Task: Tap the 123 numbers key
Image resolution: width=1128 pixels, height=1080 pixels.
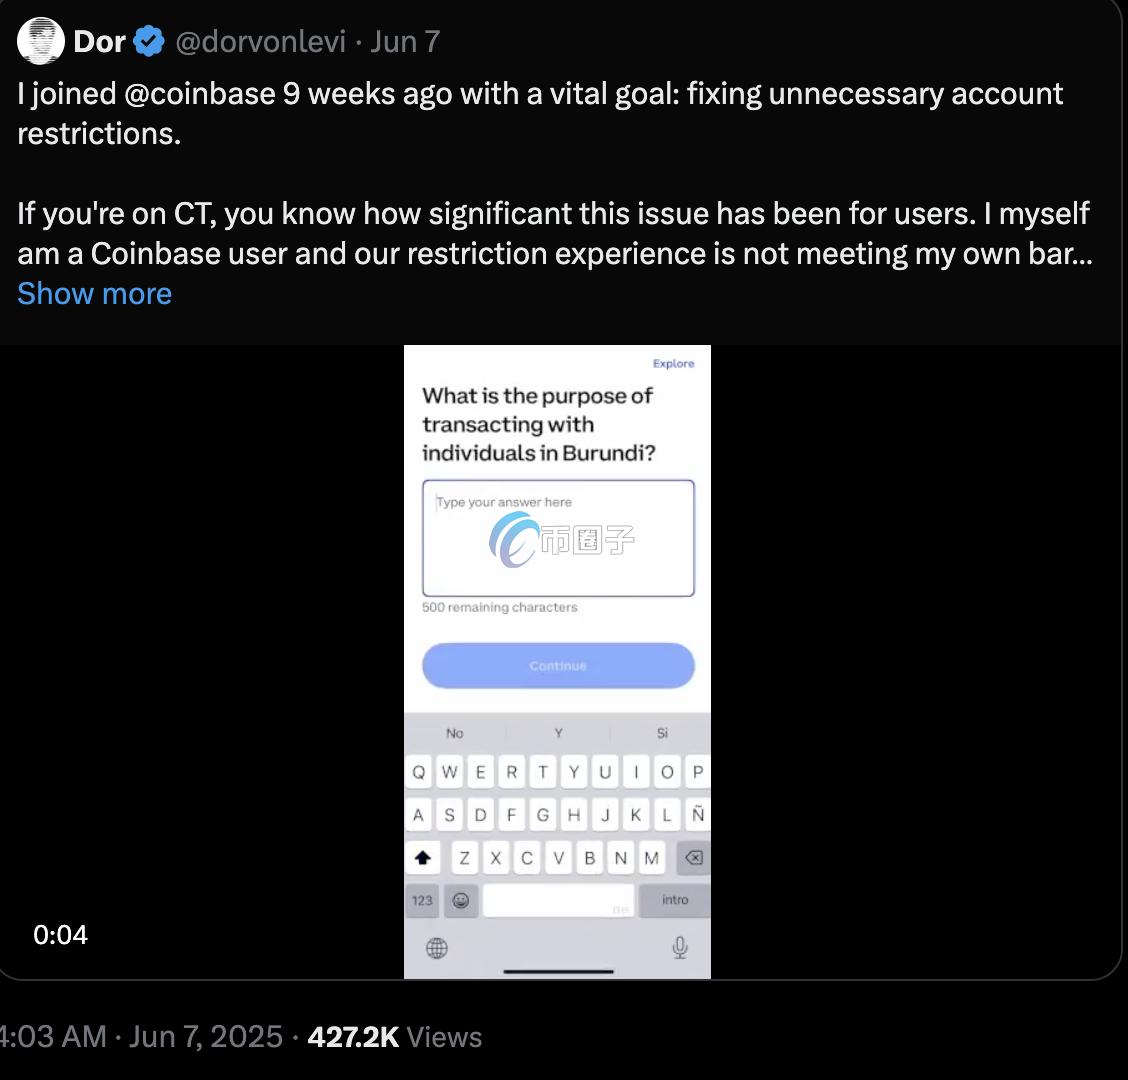Action: (423, 900)
